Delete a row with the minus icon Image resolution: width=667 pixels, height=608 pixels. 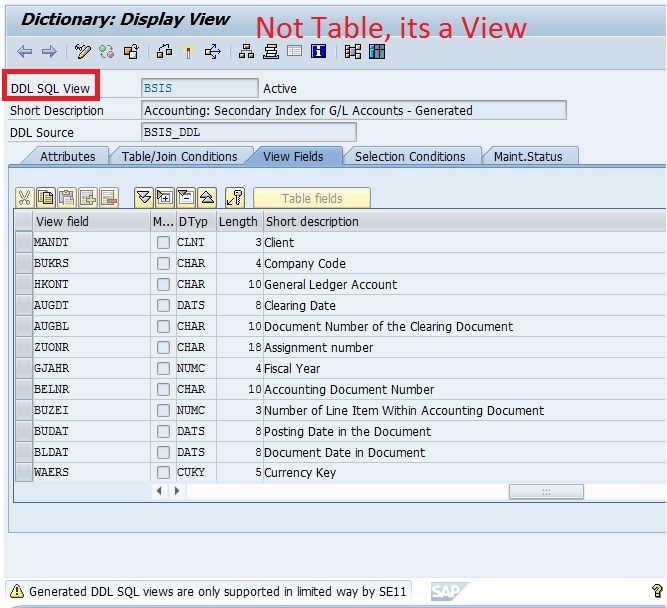pyautogui.click(x=109, y=198)
